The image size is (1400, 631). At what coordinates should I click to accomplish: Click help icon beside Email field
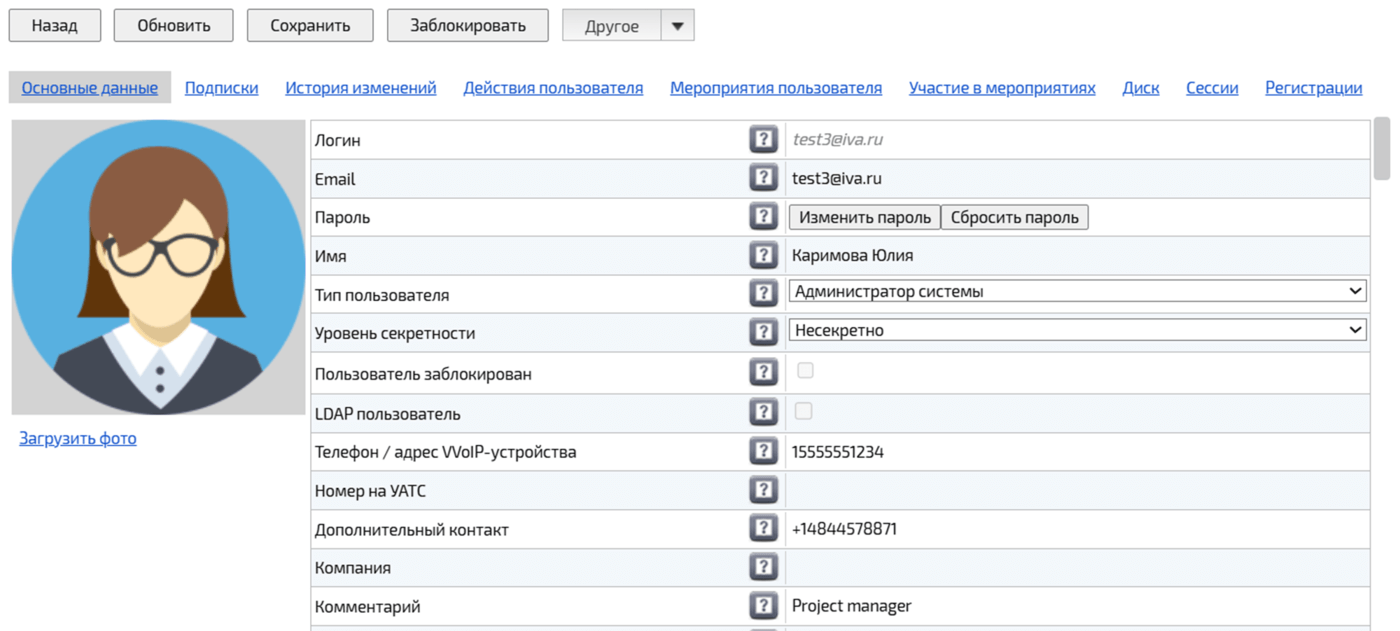763,178
